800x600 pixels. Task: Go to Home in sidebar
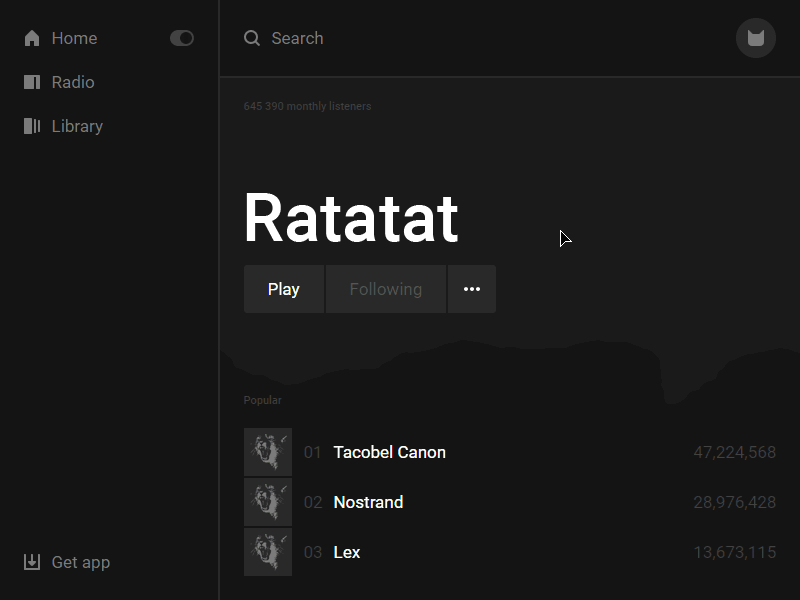coord(74,38)
